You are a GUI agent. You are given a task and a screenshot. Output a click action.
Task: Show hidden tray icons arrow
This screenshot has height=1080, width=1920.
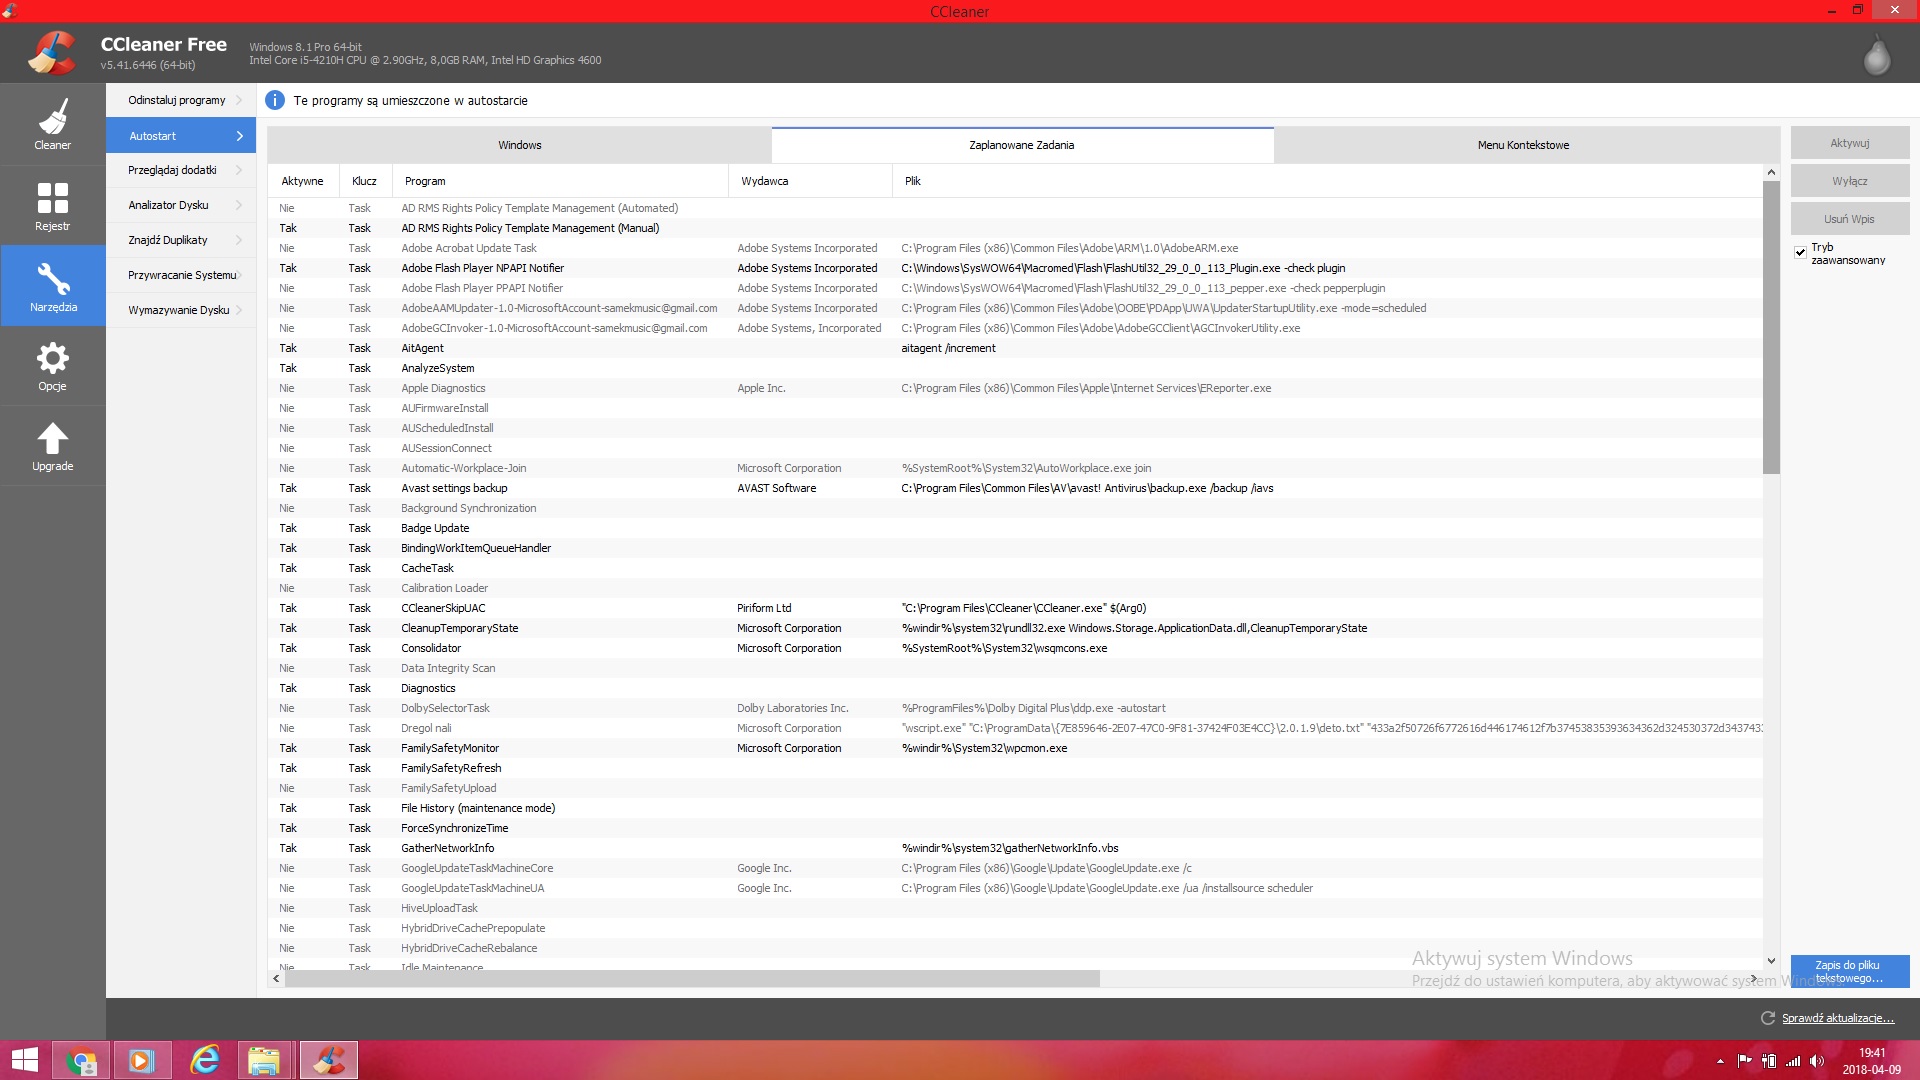coord(1720,1061)
